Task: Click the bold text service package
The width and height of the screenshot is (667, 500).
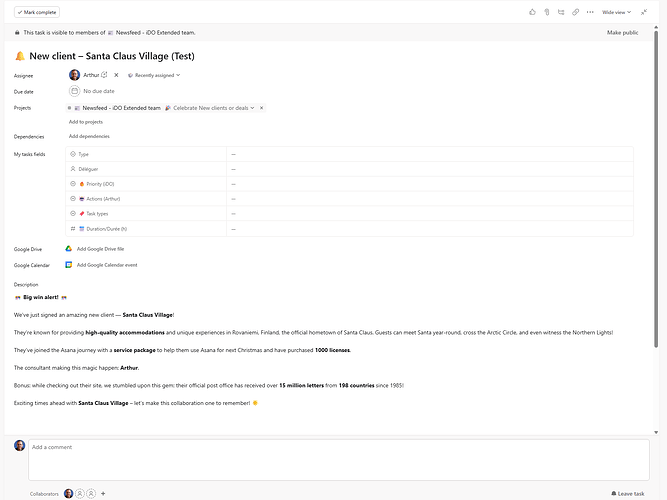Action: click(134, 350)
